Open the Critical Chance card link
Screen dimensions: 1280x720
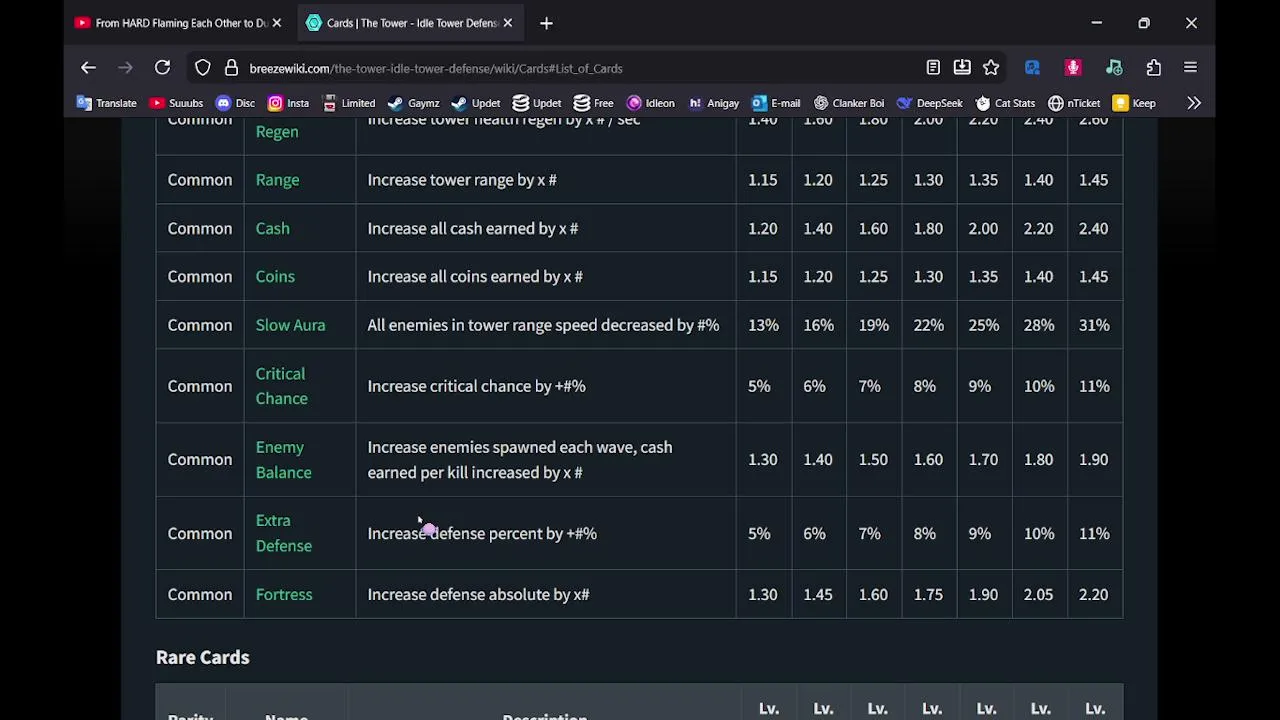pos(281,386)
